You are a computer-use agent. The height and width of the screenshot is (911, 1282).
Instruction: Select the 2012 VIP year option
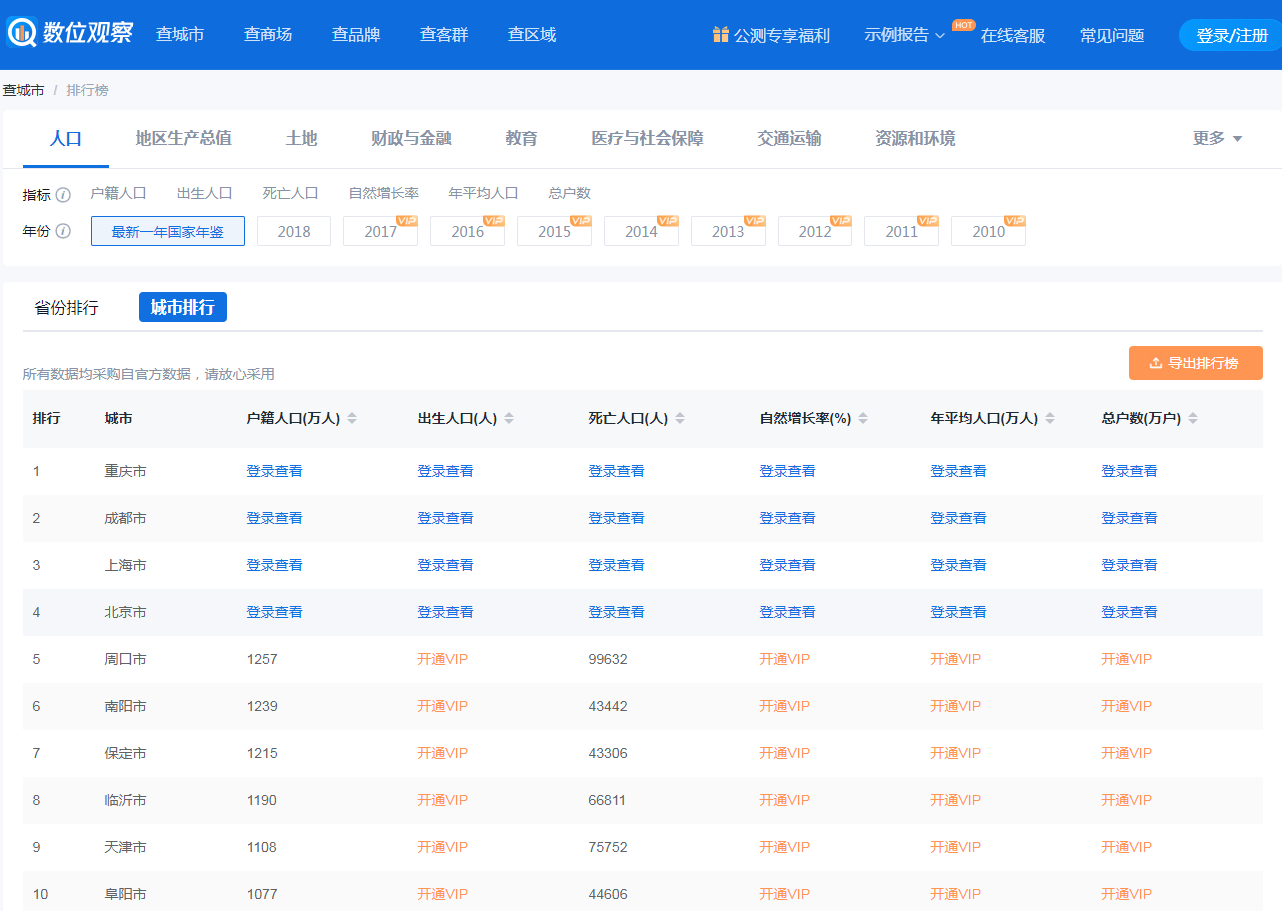[815, 231]
